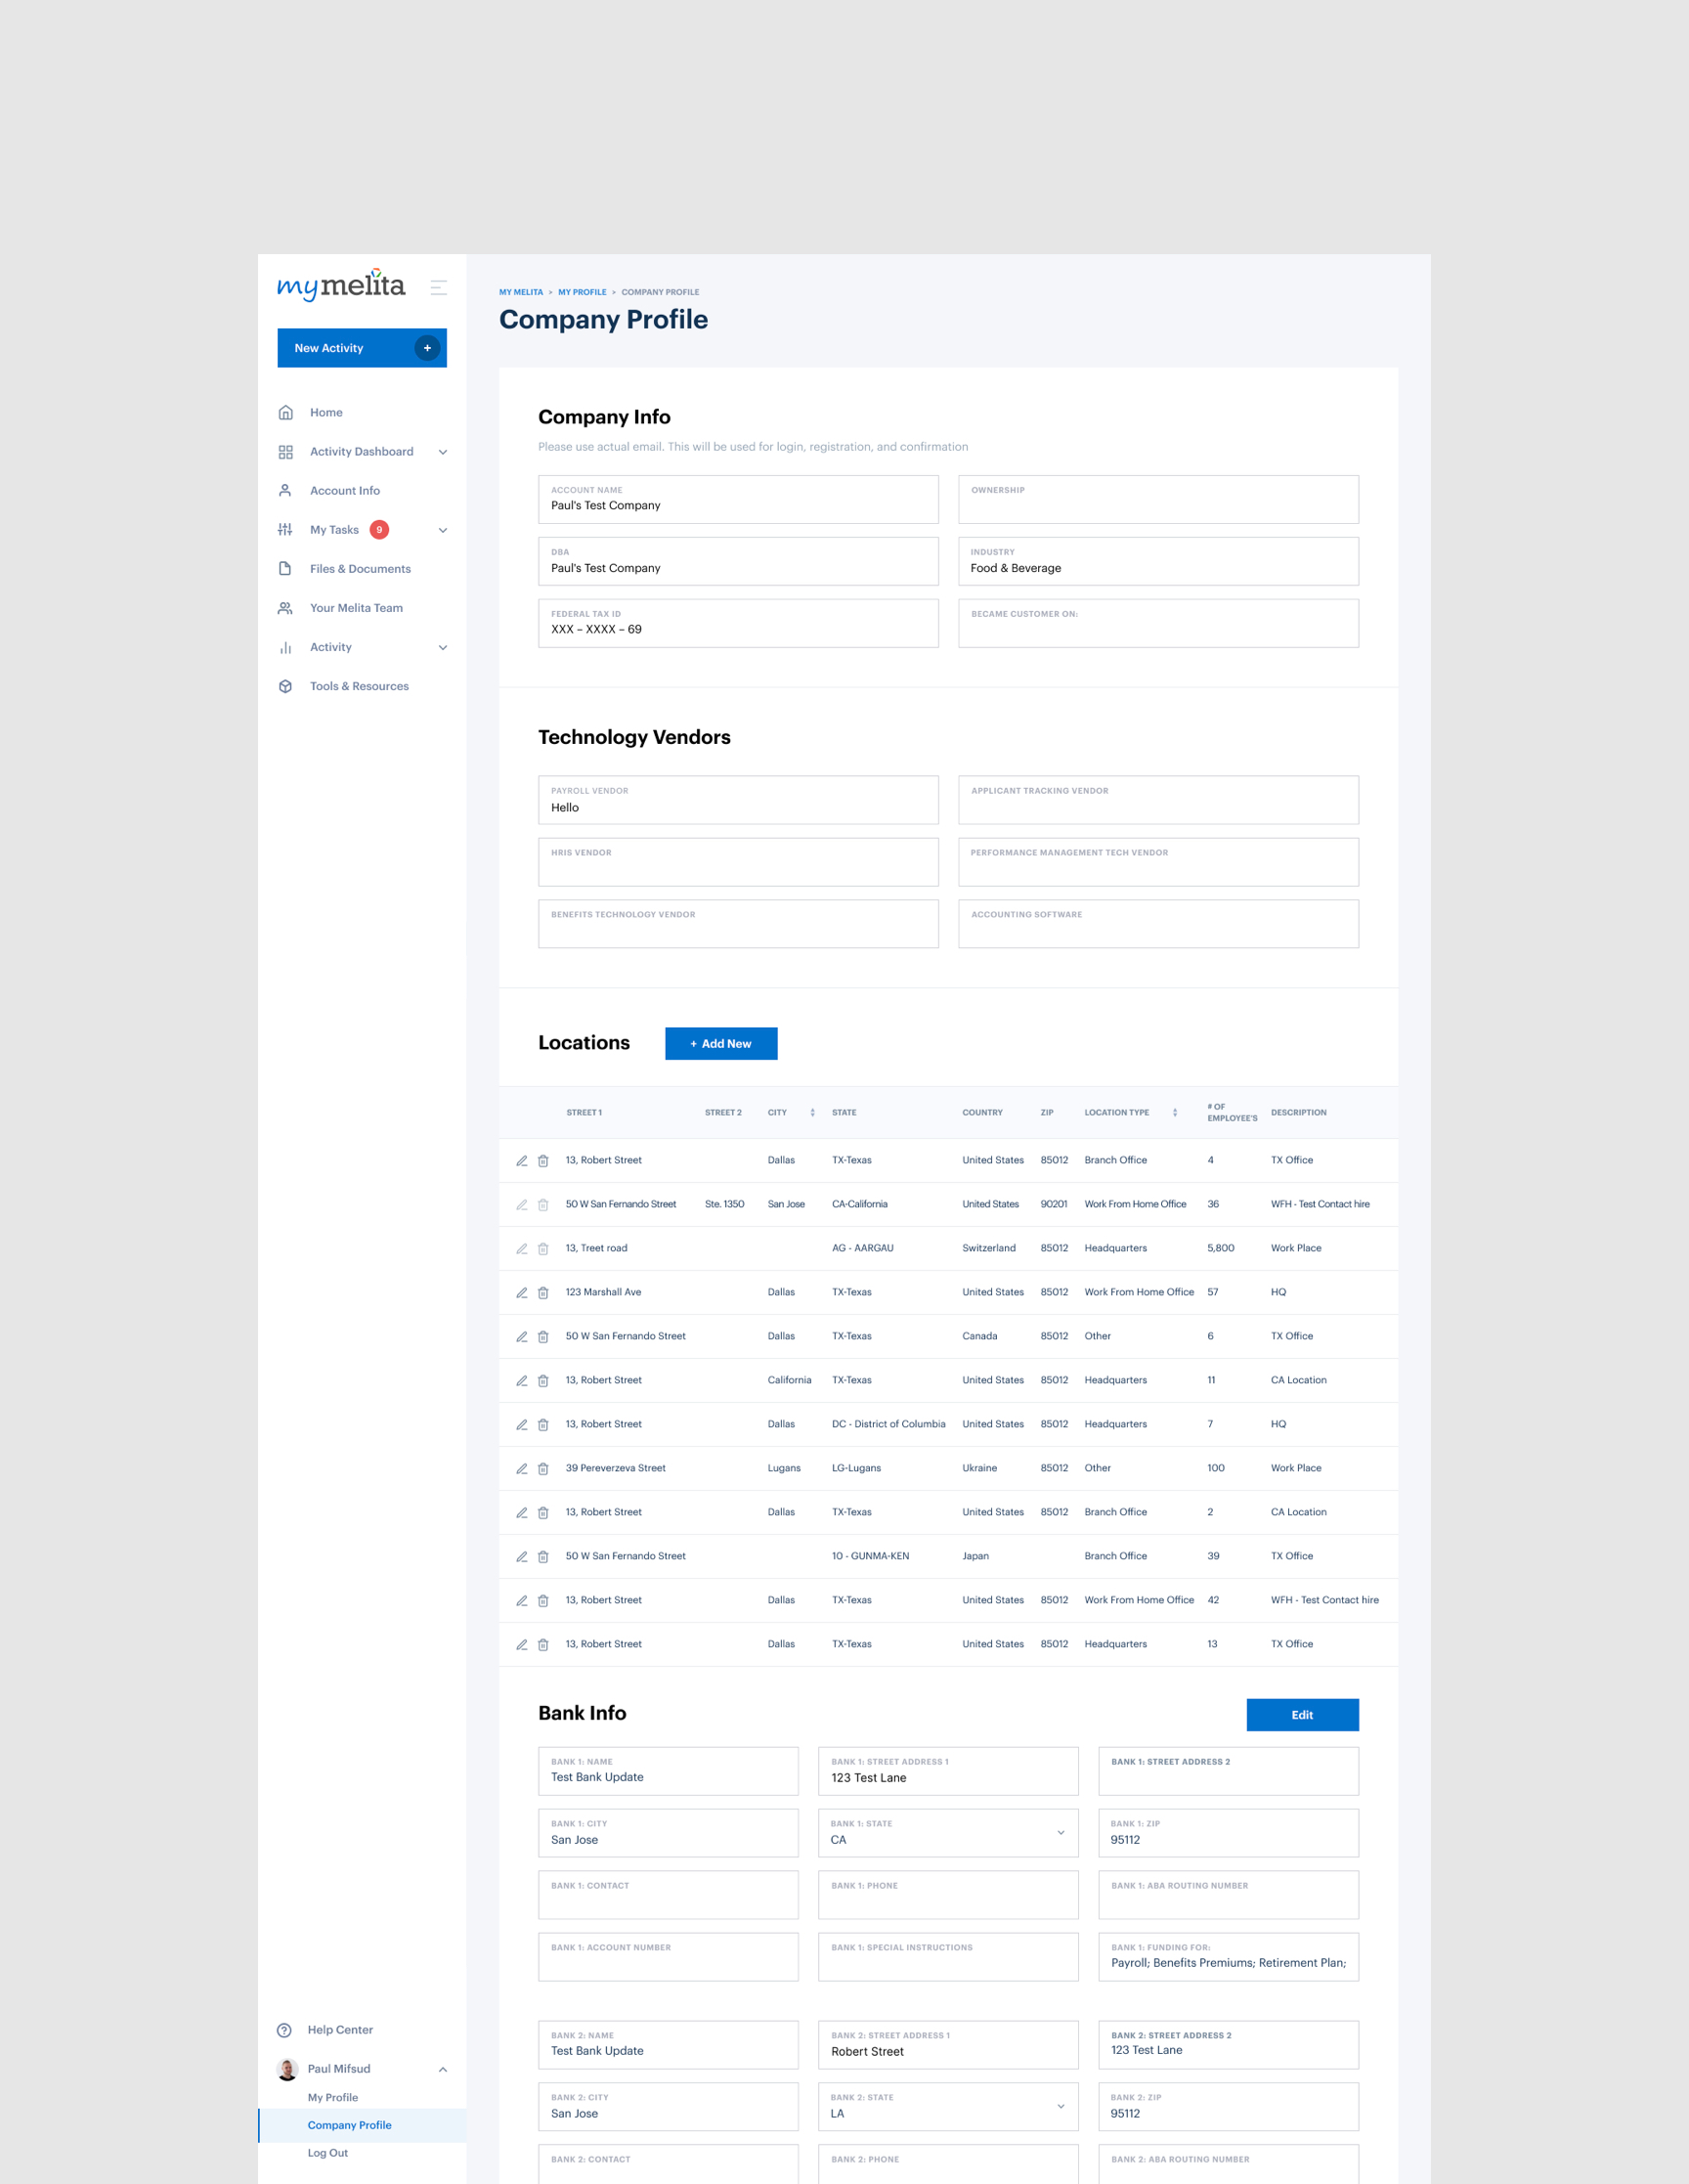Click the Activity bar chart icon
Image resolution: width=1689 pixels, height=2184 pixels.
(x=286, y=647)
